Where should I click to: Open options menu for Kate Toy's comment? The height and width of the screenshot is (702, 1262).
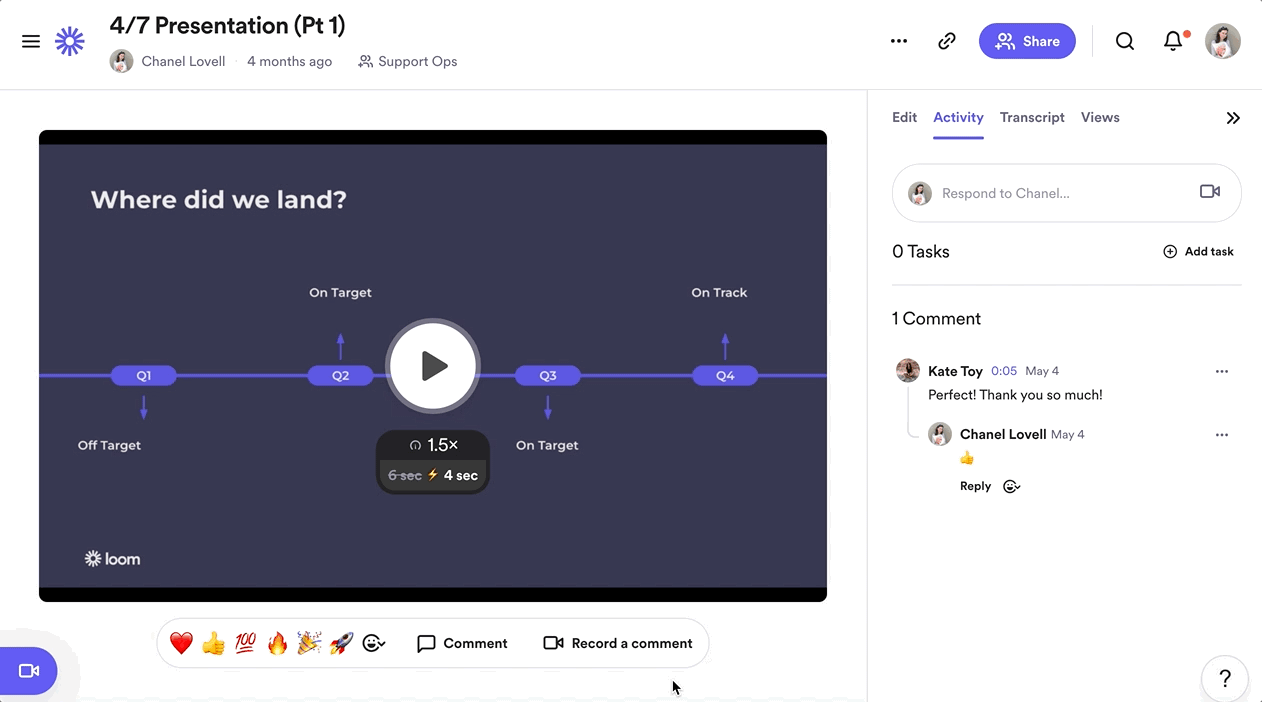coord(1221,371)
